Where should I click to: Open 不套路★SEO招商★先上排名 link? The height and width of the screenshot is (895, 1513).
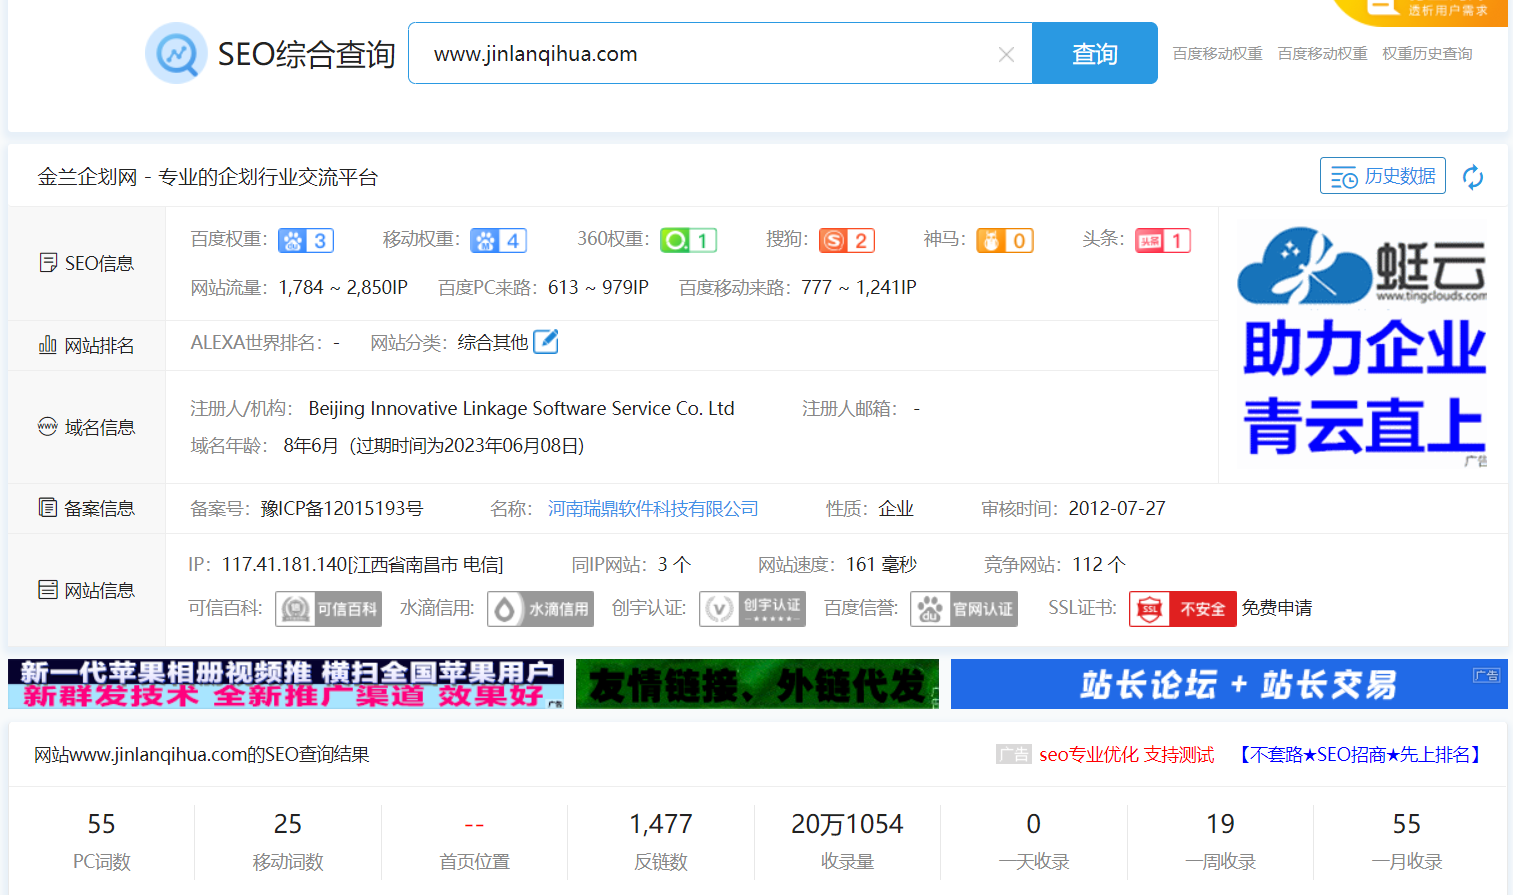coord(1360,755)
